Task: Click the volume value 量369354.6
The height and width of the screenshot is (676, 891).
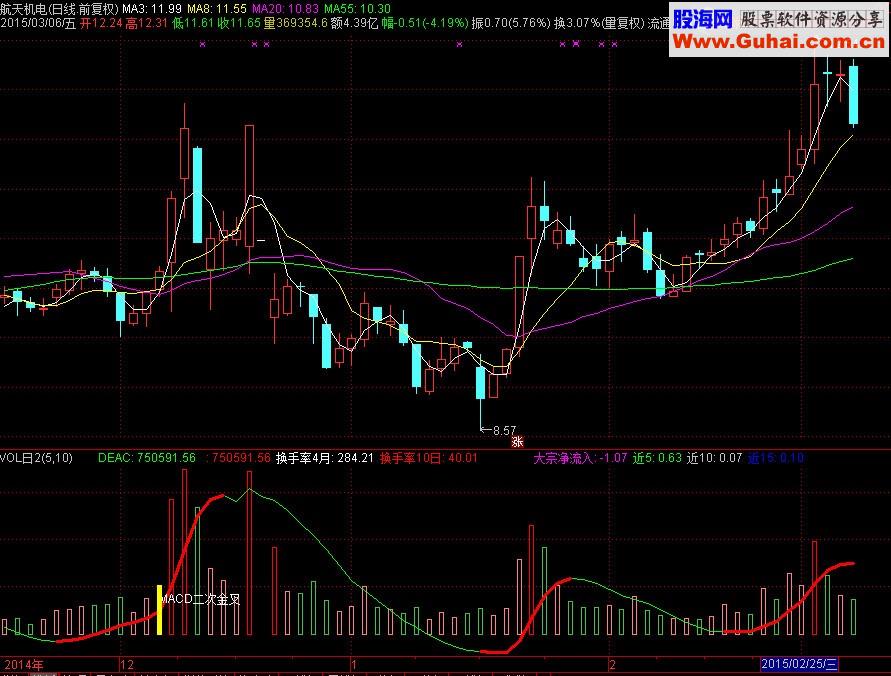Action: pyautogui.click(x=295, y=23)
